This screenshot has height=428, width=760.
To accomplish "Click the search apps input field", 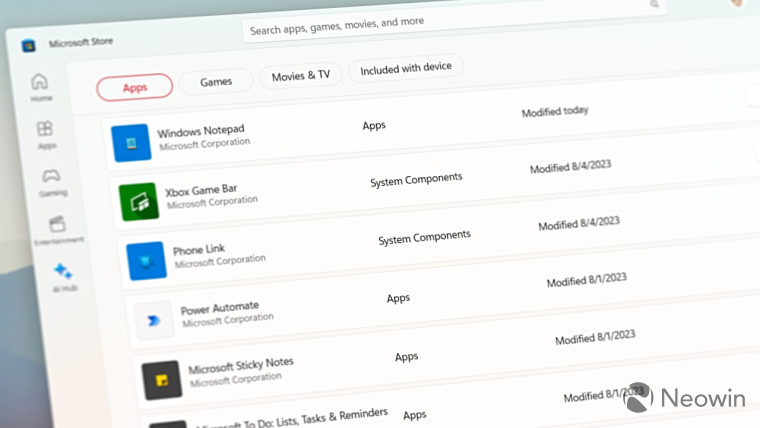I will [x=440, y=25].
